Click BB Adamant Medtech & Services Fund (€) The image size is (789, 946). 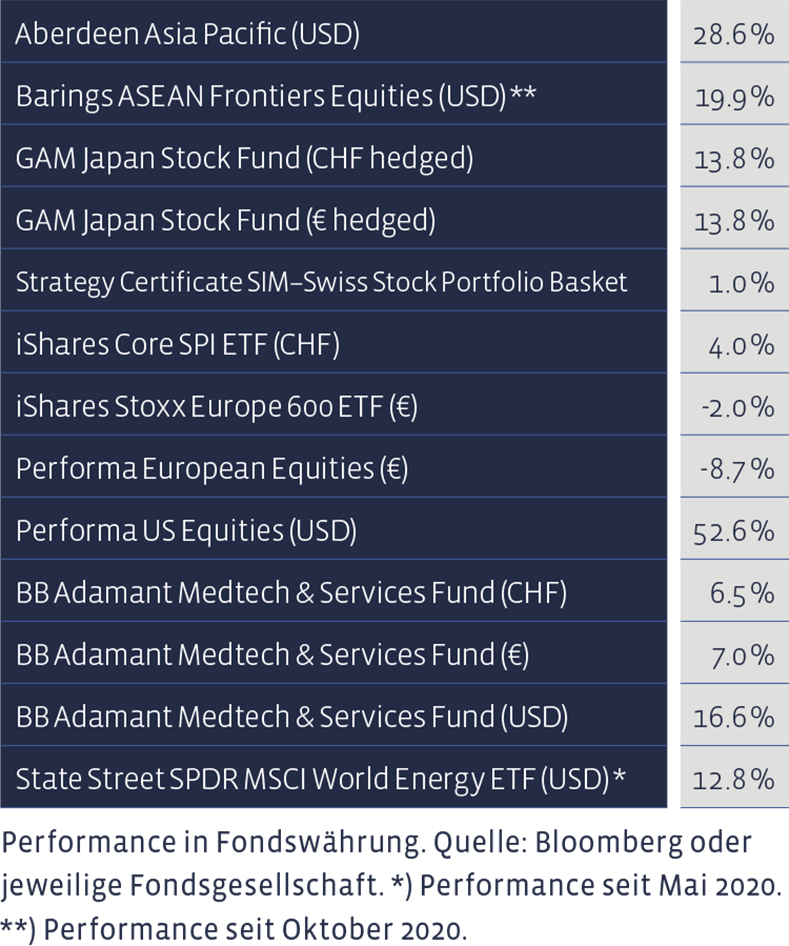(272, 656)
